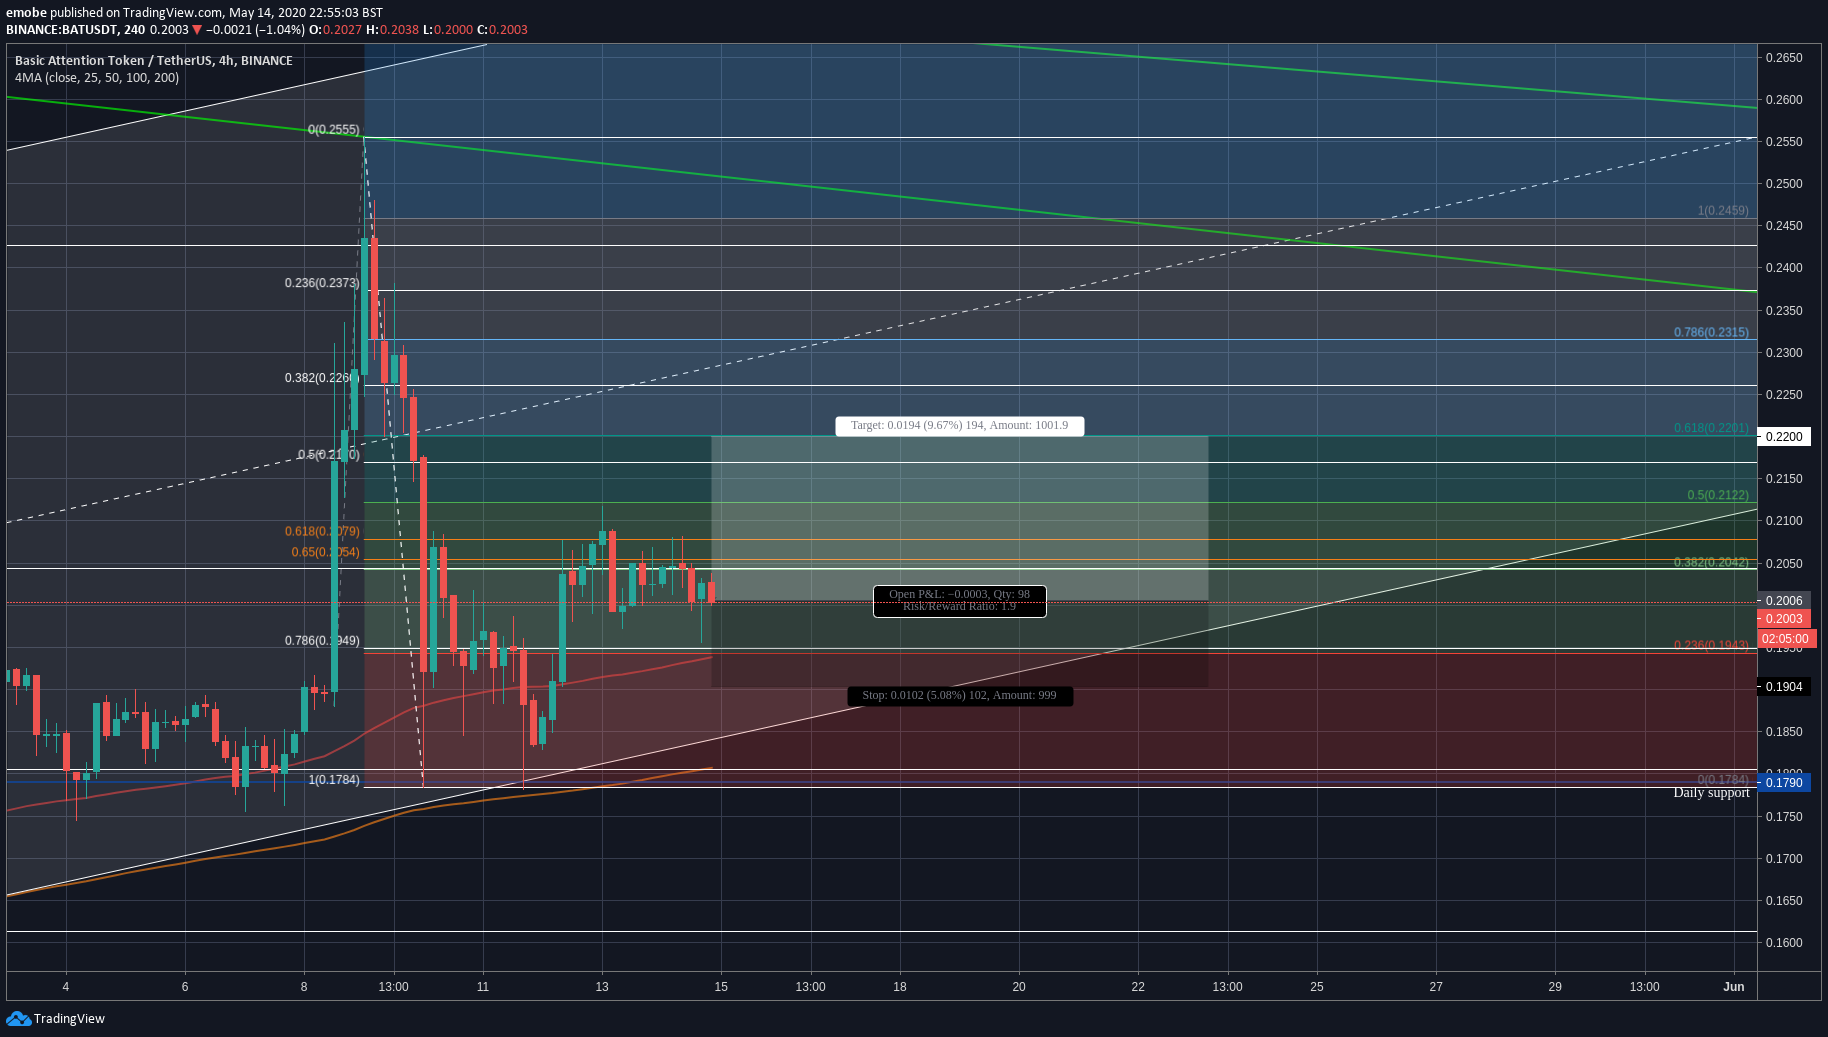Click the Stop loss label box

(959, 696)
